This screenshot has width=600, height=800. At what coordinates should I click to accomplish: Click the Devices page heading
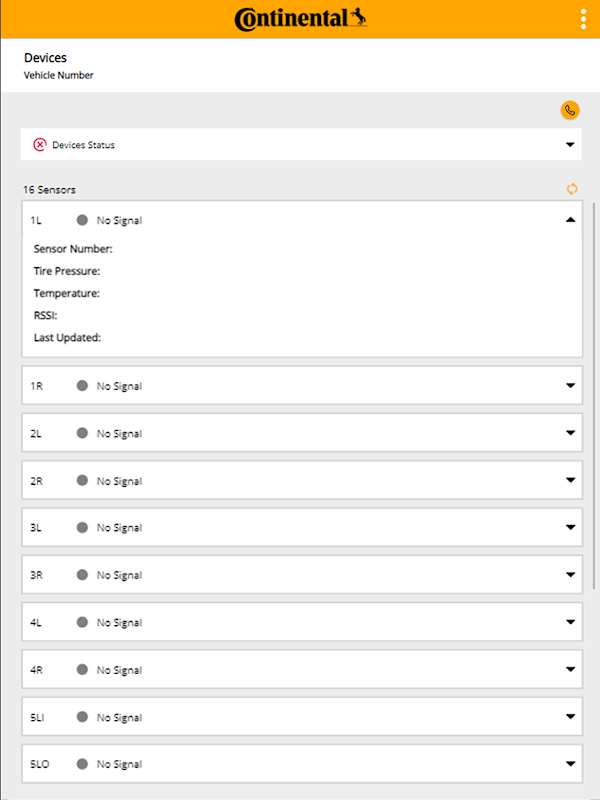(x=45, y=58)
